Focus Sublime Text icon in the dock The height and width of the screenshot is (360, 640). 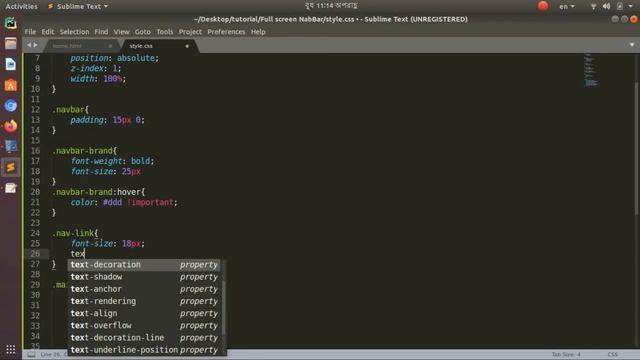click(11, 167)
